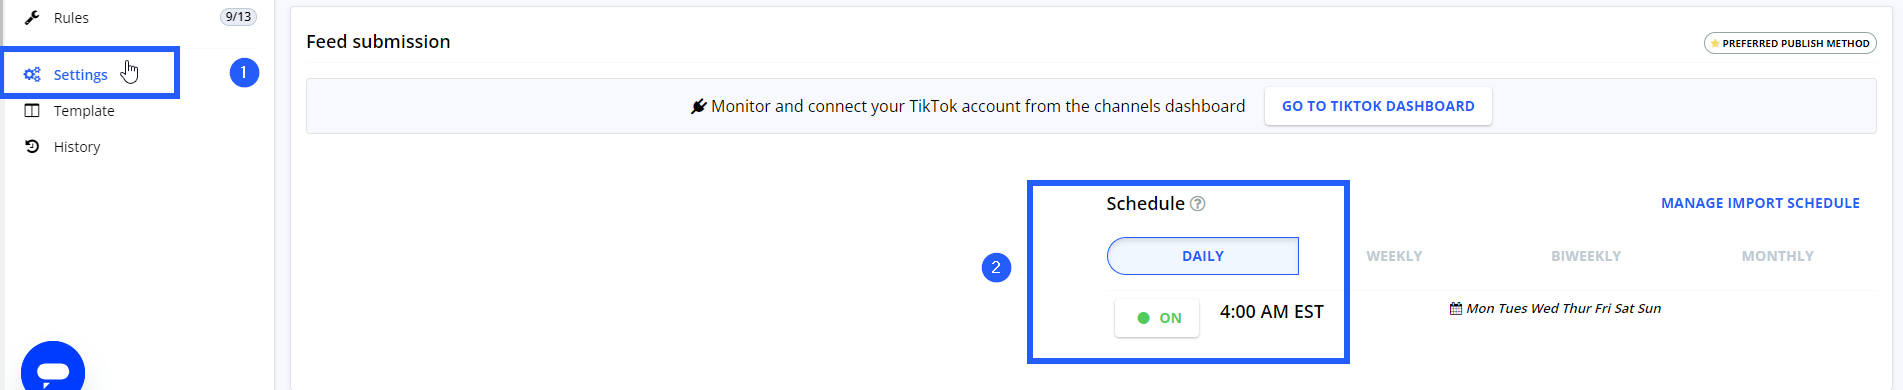Select the DAILY schedule option
1903x390 pixels.
pos(1202,256)
